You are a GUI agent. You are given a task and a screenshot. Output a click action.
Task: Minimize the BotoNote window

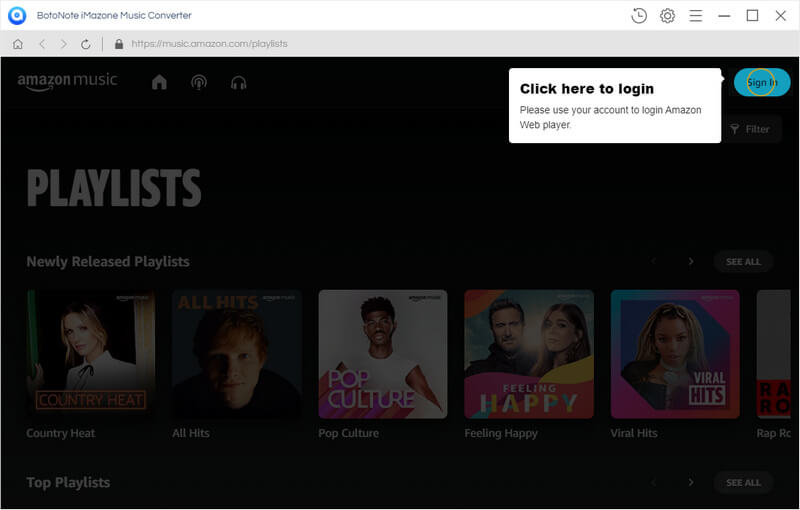[724, 16]
